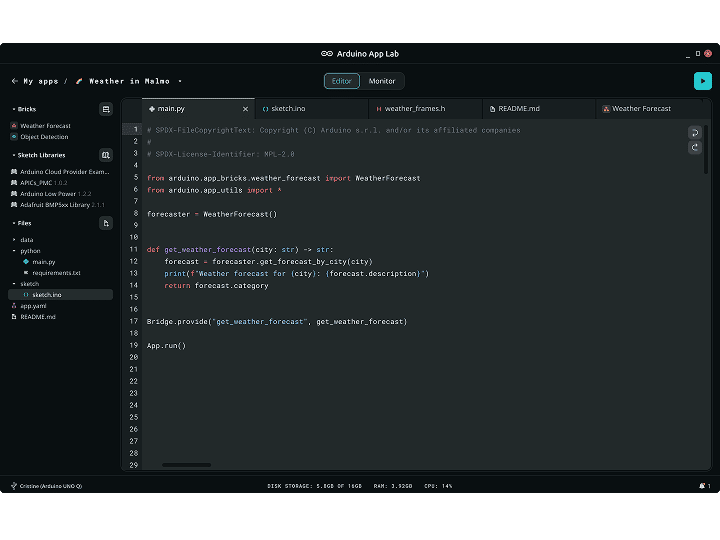Screen dimensions: 720x540
Task: Click the main.py Python file icon in tree
Action: click(26, 262)
